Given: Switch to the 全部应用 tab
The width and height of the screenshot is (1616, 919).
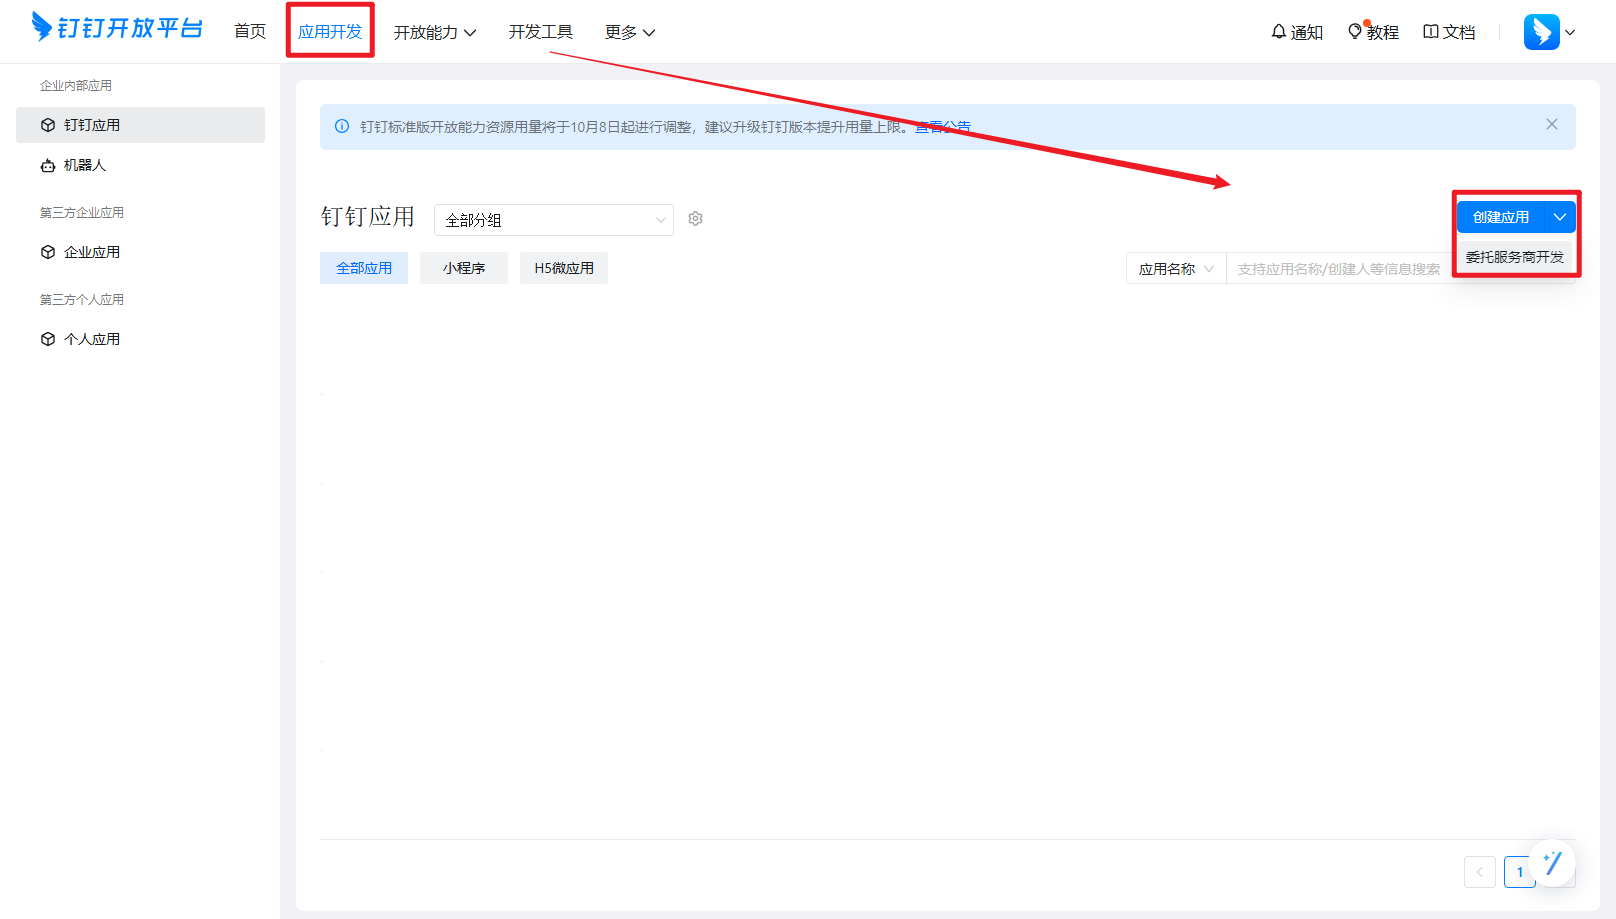Looking at the screenshot, I should (364, 268).
